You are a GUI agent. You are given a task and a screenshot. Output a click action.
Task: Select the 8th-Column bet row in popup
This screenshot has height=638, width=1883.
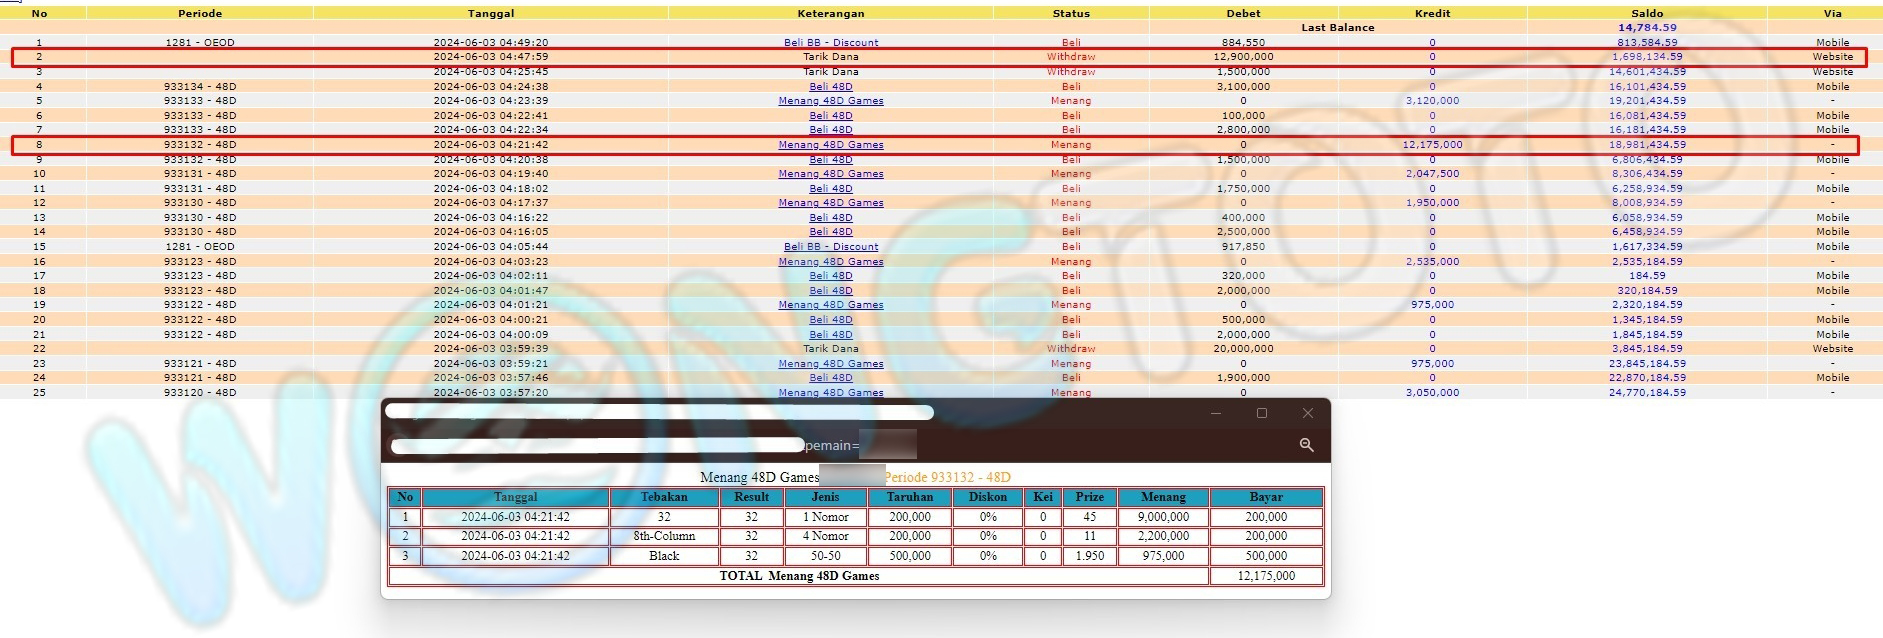click(x=664, y=536)
